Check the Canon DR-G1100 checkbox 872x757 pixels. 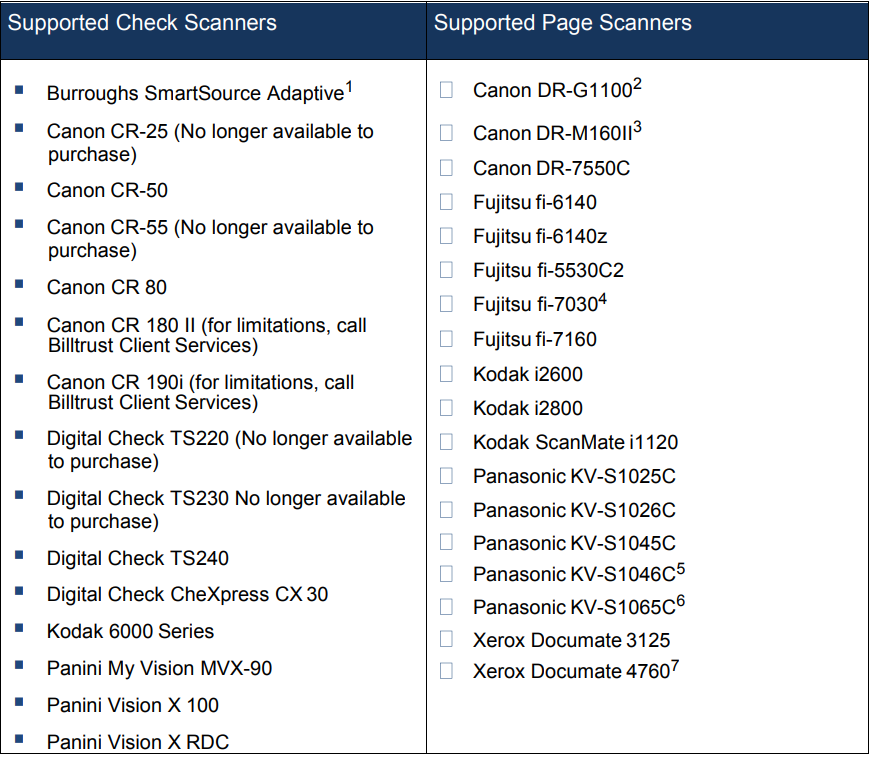pyautogui.click(x=447, y=90)
